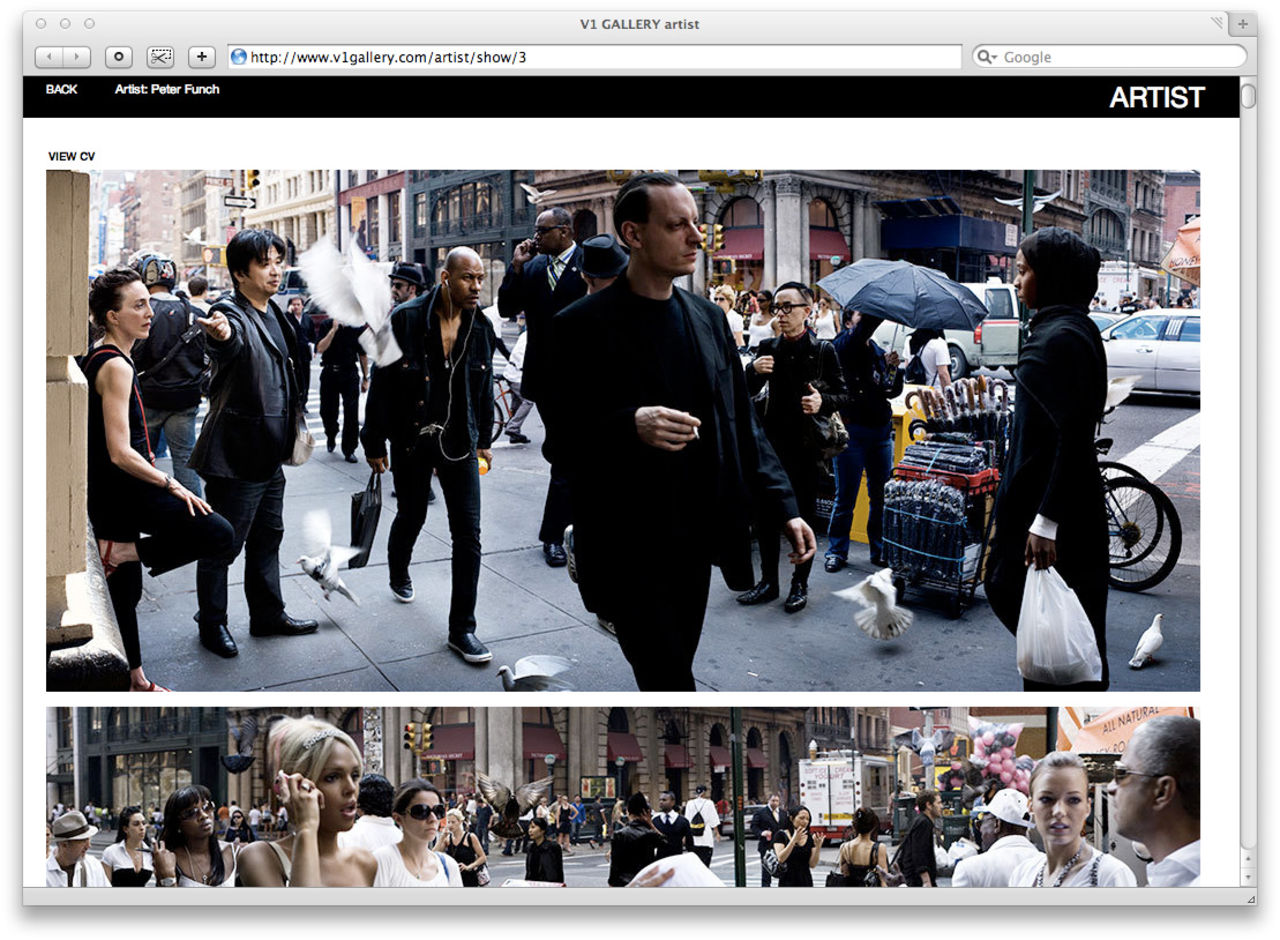Open the second panoramic crowd photograph
This screenshot has height=940, width=1280.
622,796
